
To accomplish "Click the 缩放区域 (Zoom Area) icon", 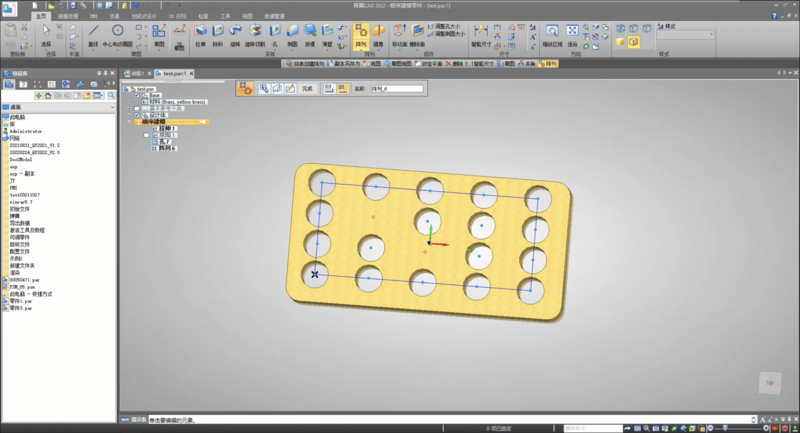I will 552,32.
